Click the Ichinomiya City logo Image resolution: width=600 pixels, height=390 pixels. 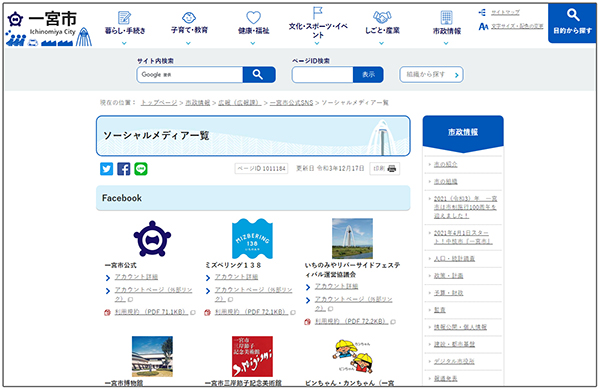(49, 28)
